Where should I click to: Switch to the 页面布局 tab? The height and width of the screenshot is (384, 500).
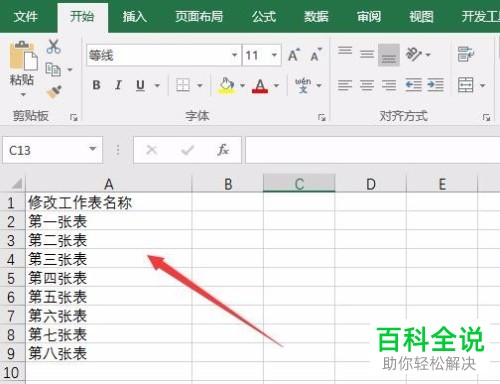pyautogui.click(x=199, y=16)
